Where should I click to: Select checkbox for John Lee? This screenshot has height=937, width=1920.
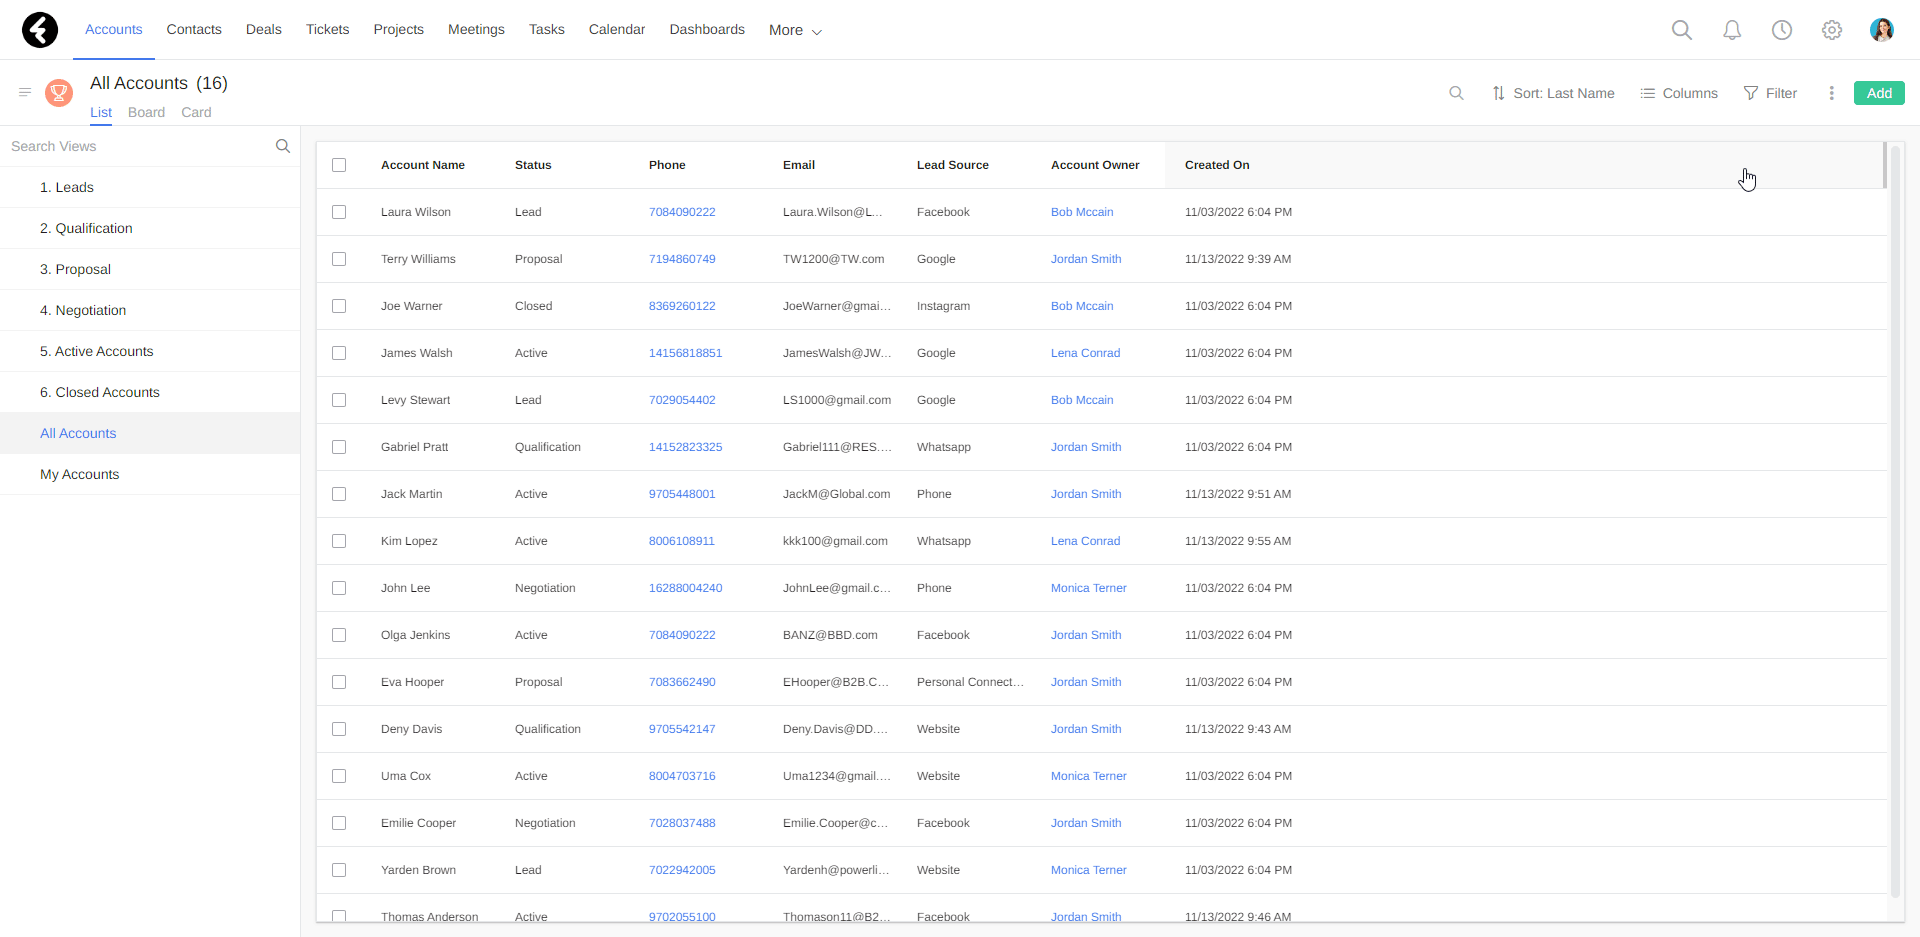click(339, 588)
